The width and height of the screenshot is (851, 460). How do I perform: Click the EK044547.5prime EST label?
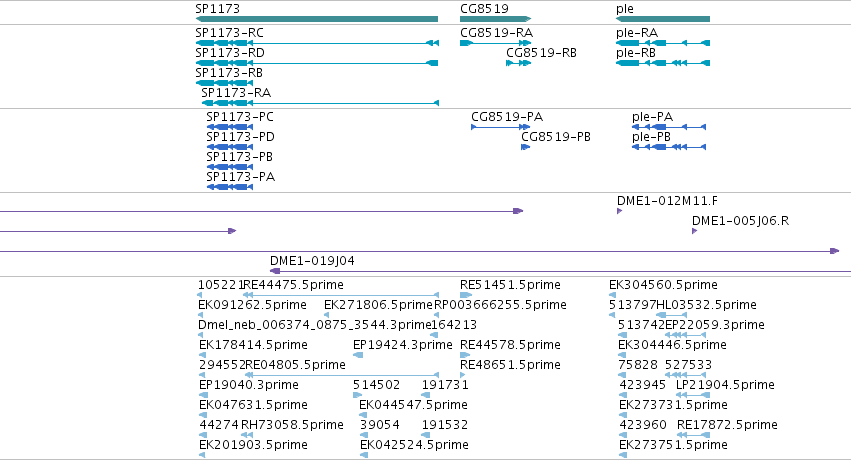414,405
